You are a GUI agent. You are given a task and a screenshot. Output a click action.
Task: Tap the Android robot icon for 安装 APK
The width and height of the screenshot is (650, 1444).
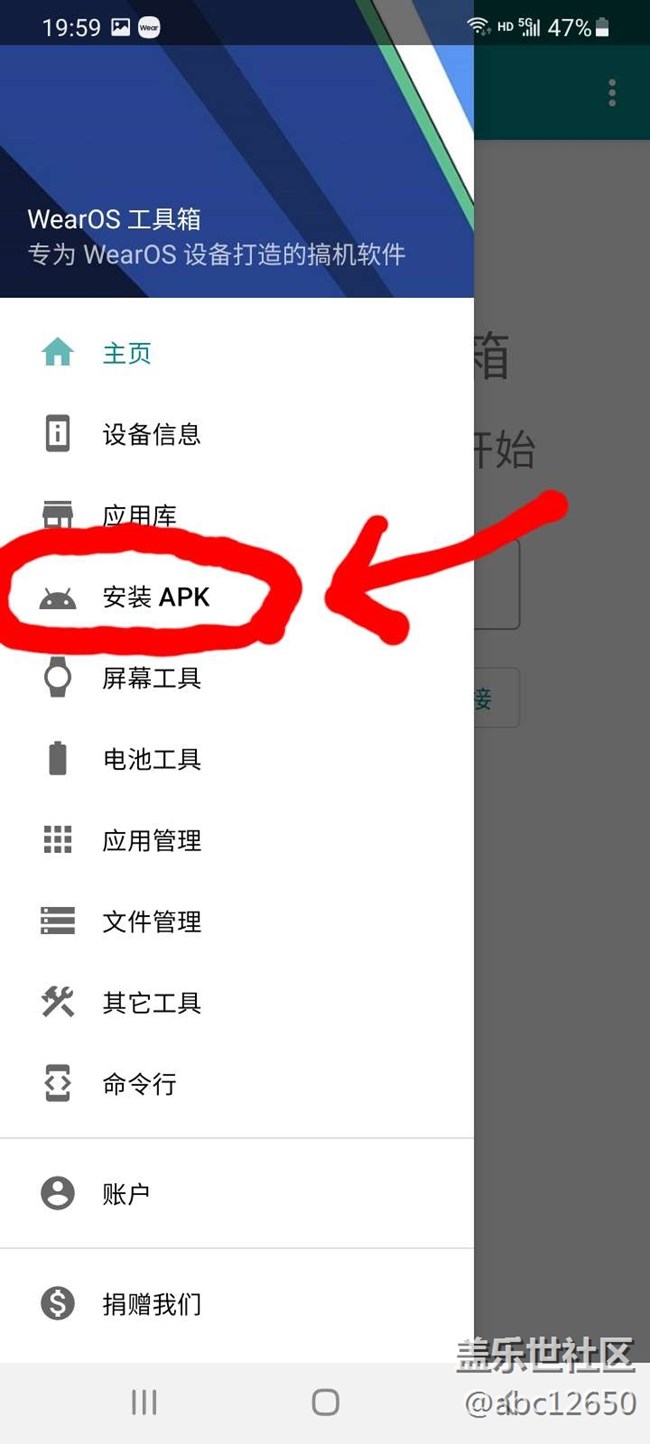click(x=57, y=598)
